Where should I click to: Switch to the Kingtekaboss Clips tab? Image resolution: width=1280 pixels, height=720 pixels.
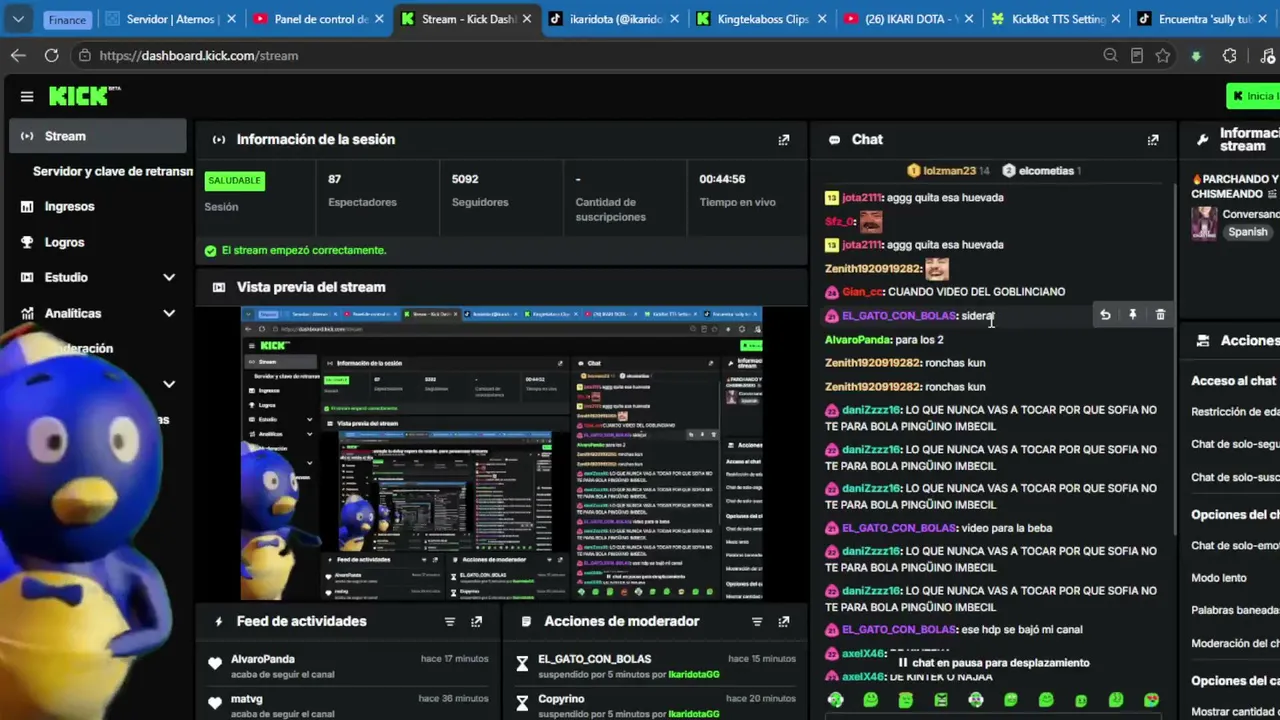tap(762, 19)
